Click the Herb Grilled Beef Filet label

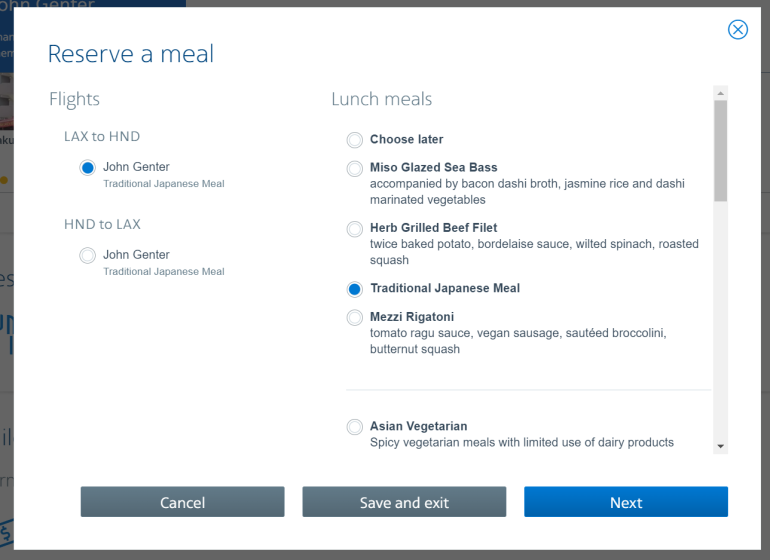point(433,228)
